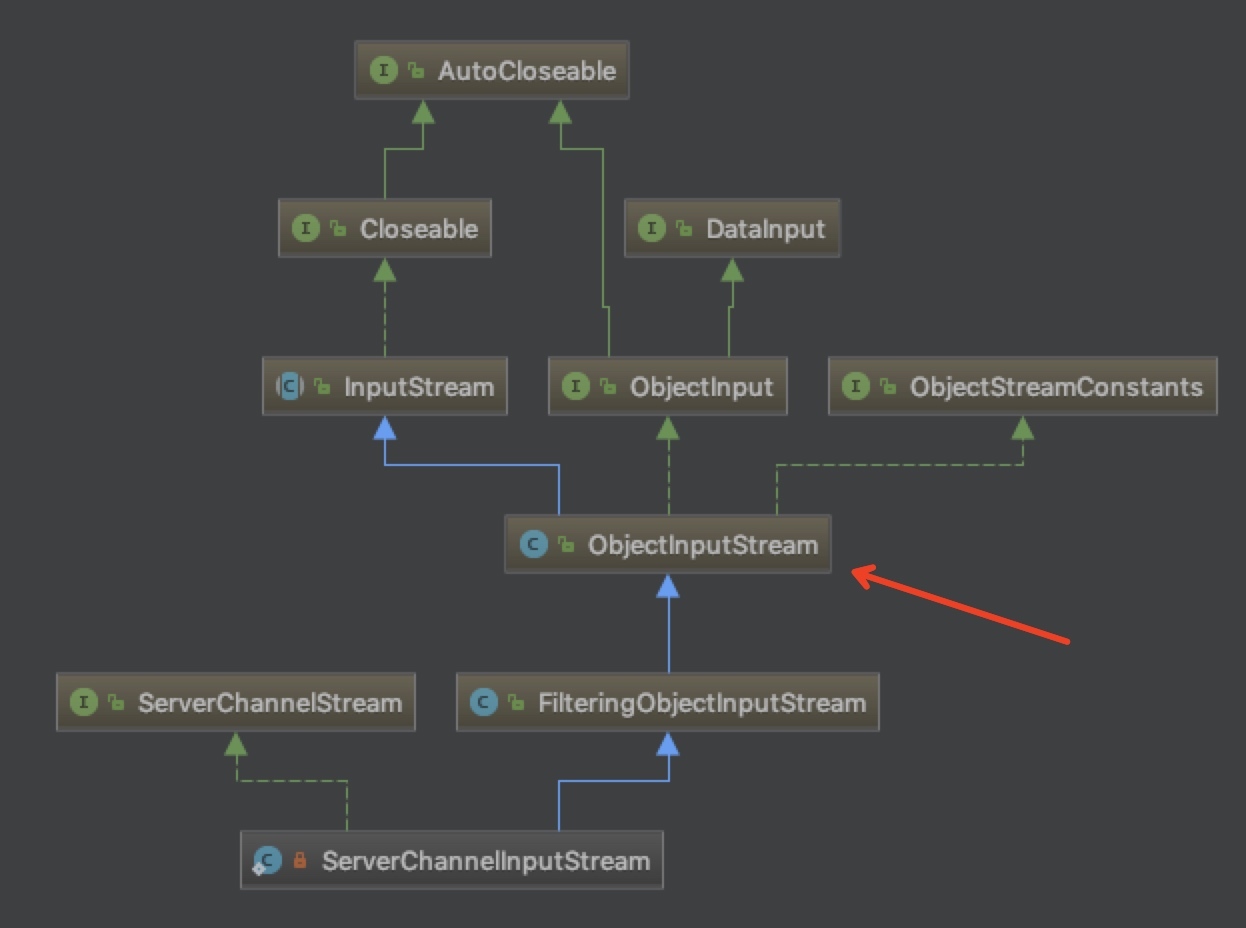This screenshot has height=928, width=1246.
Task: Click the interface icon on AutoCloseable node
Action: click(x=383, y=71)
